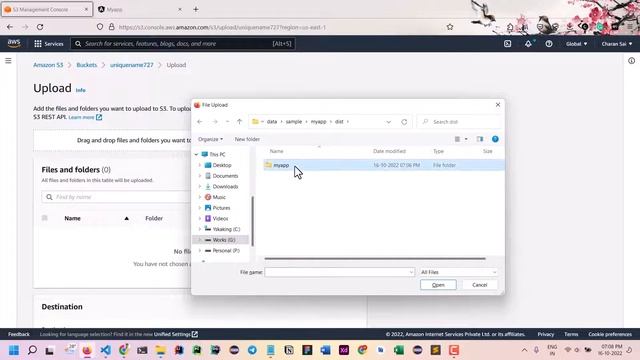
Task: Expand the File name combo box arrow
Action: tap(411, 272)
